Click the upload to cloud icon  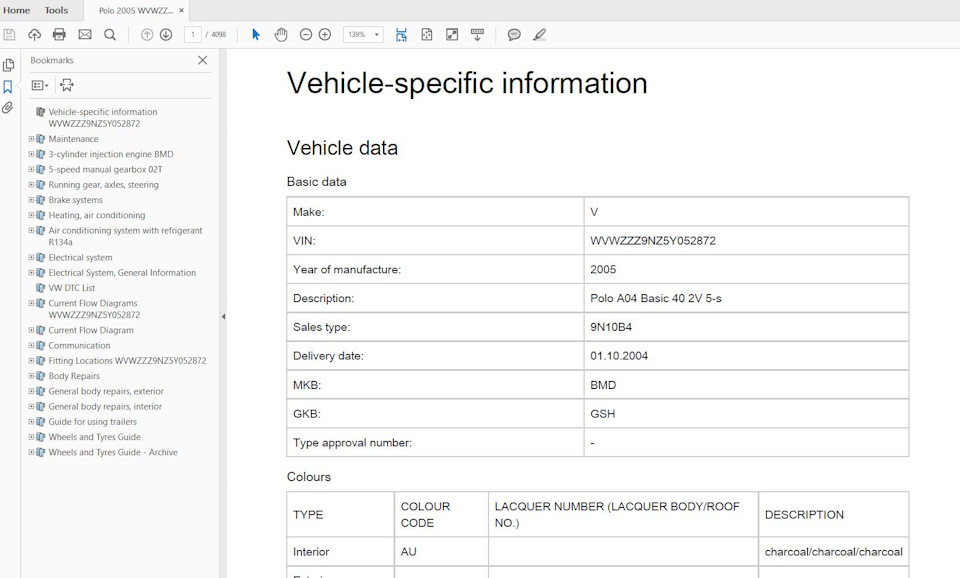pyautogui.click(x=34, y=35)
